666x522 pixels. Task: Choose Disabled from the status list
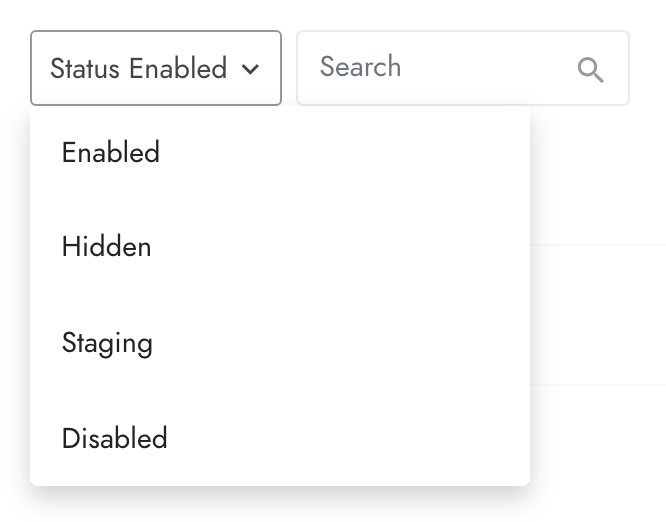pos(280,438)
